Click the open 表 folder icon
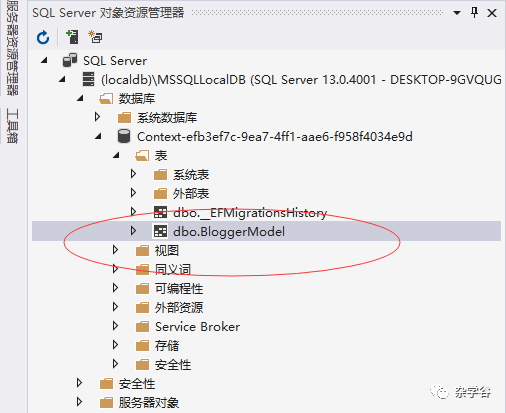 point(142,156)
